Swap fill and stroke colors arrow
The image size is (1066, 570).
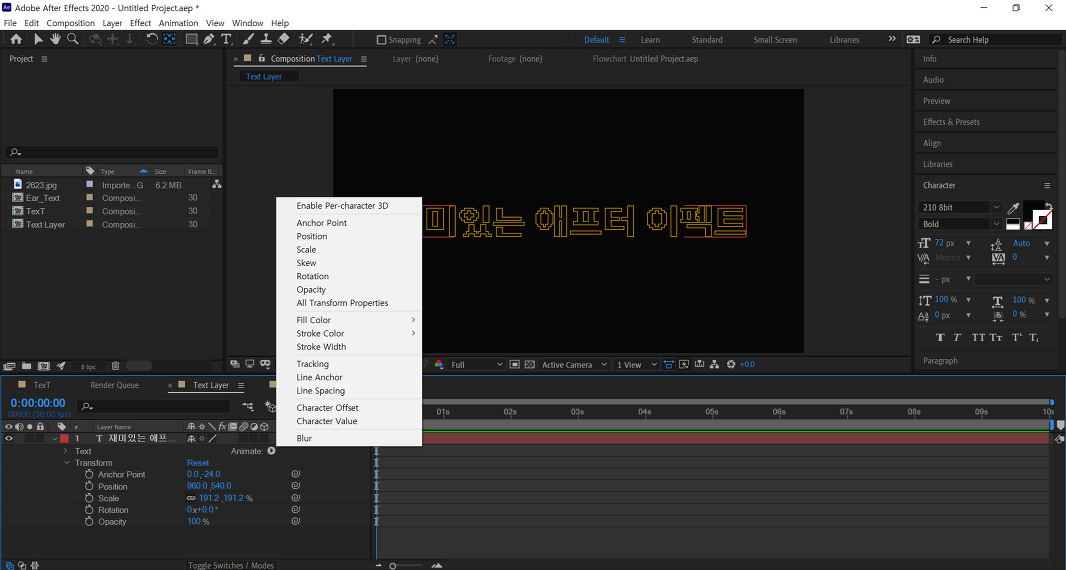click(1048, 205)
